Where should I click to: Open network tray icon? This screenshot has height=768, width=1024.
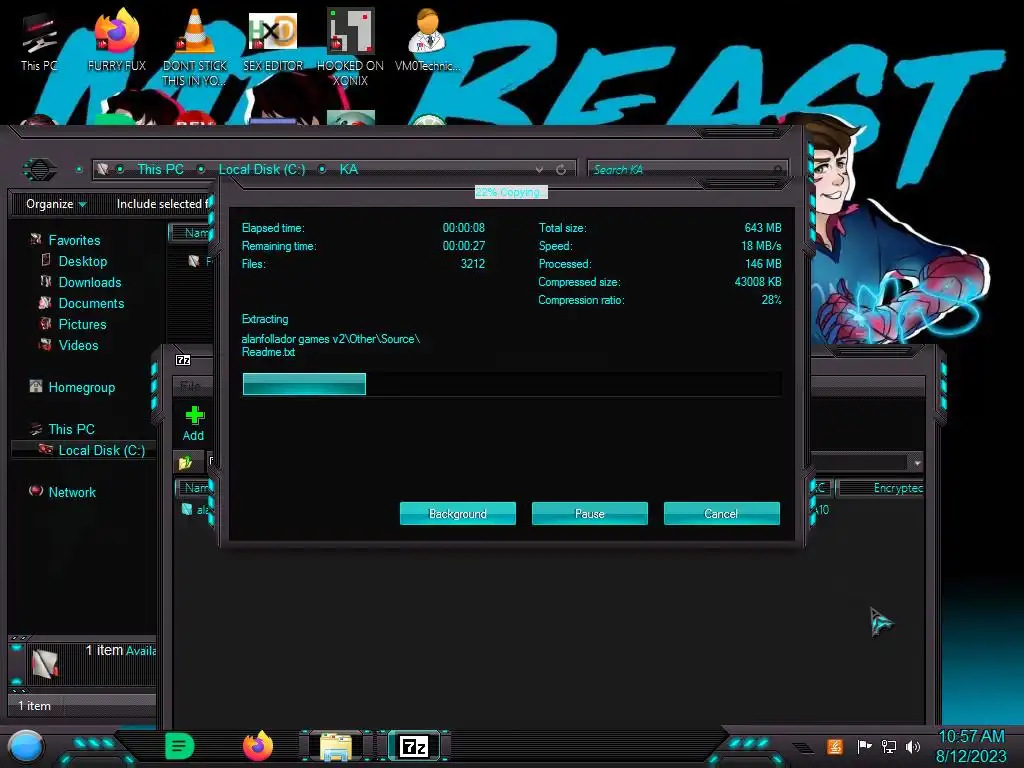tap(888, 746)
